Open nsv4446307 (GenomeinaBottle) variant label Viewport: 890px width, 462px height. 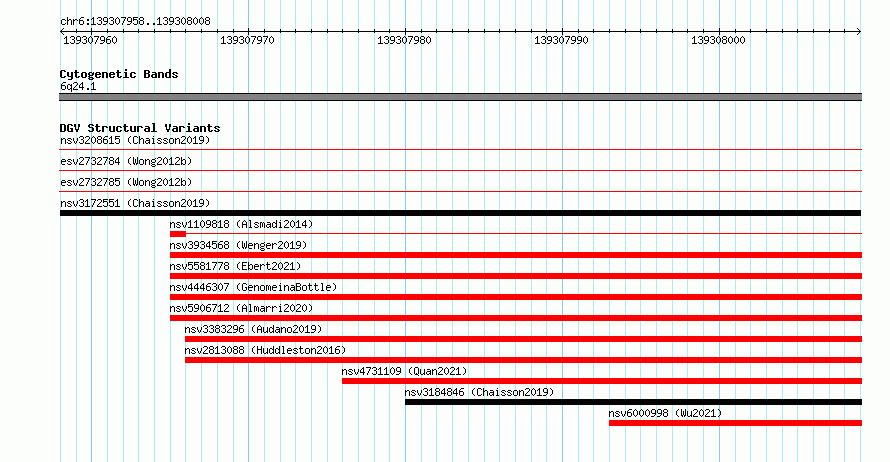click(x=253, y=287)
